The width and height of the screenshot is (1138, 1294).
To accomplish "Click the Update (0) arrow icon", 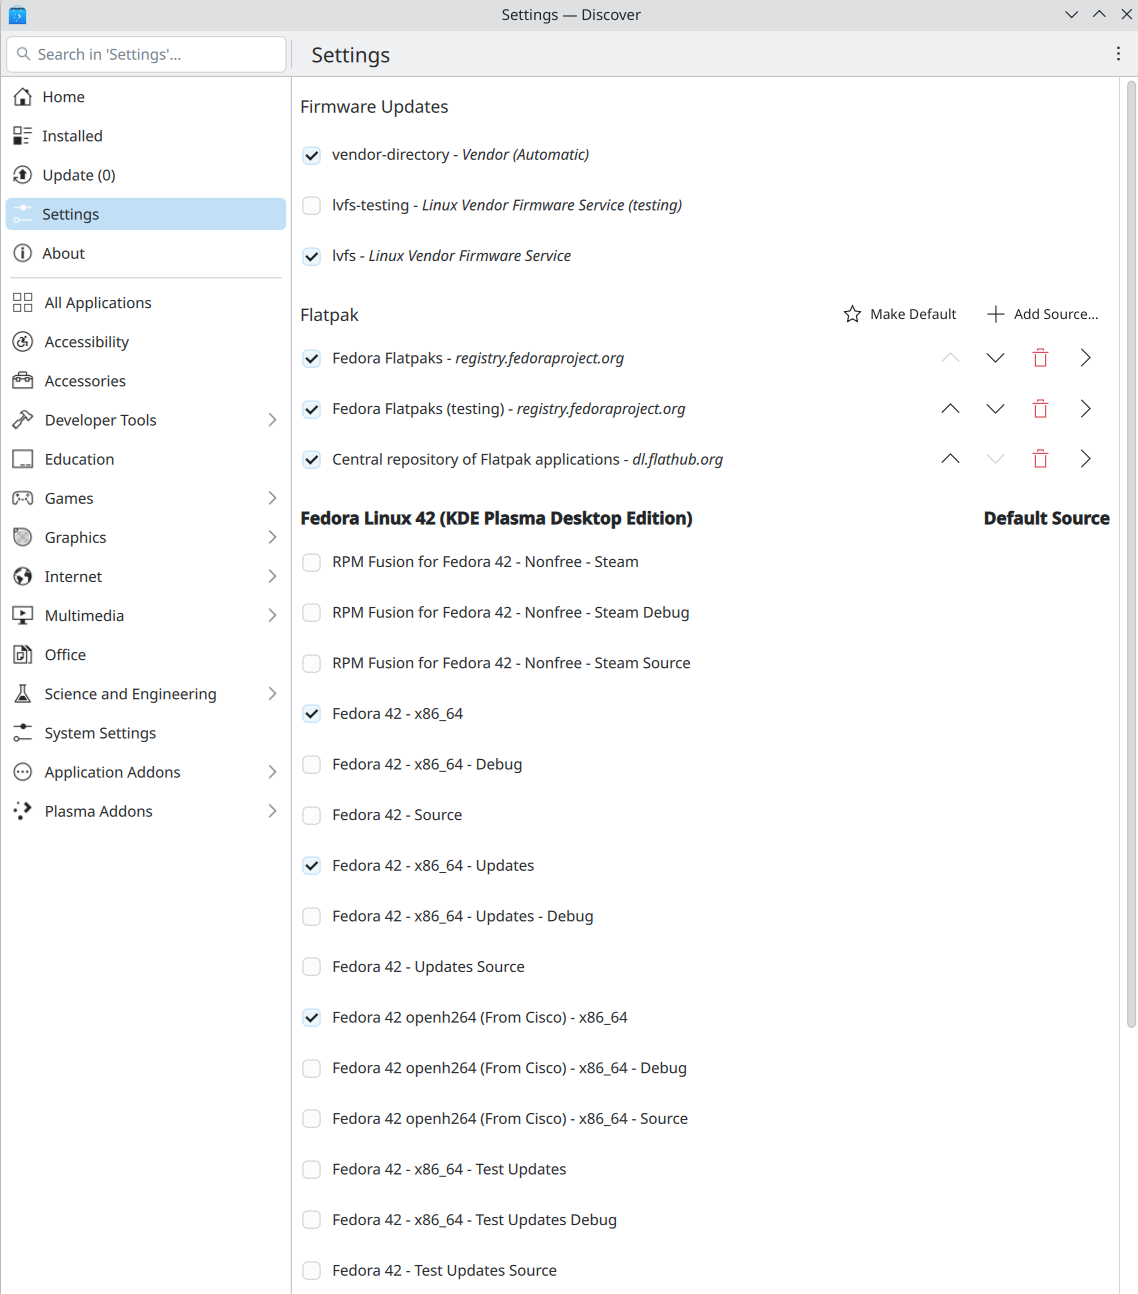I will tap(22, 175).
